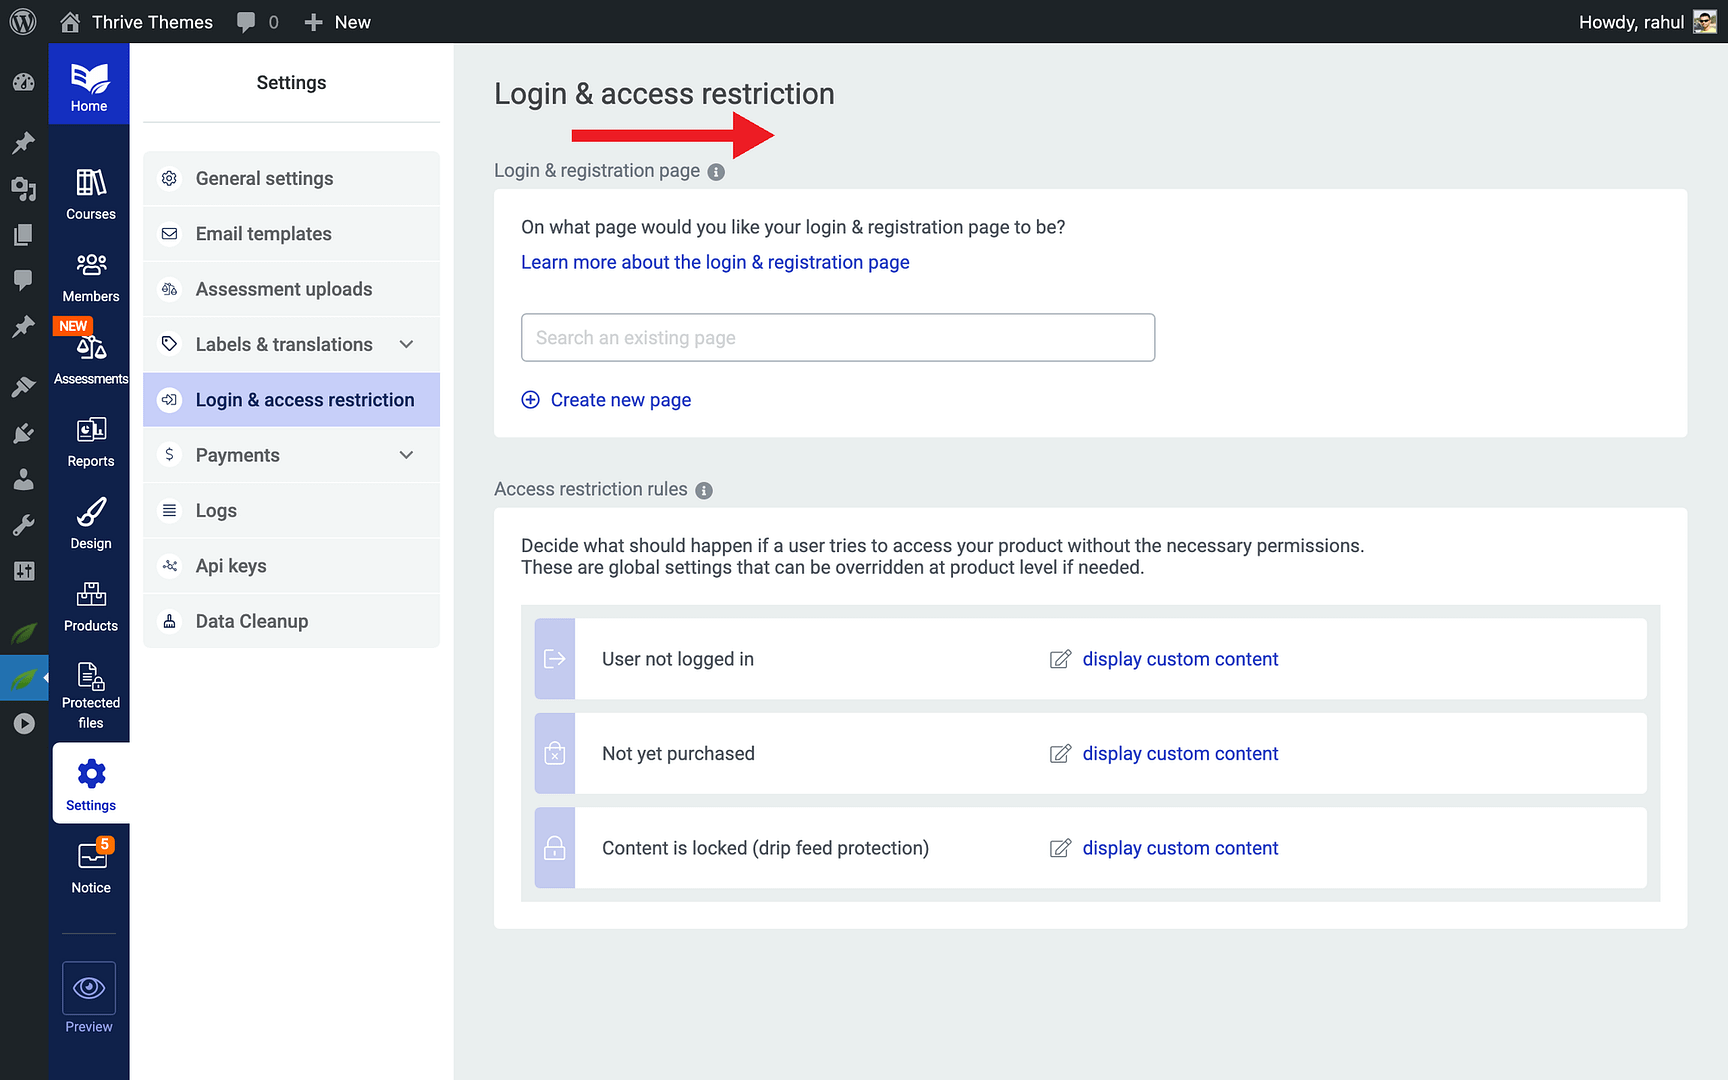Viewport: 1728px width, 1080px height.
Task: Open the Products panel
Action: (89, 602)
